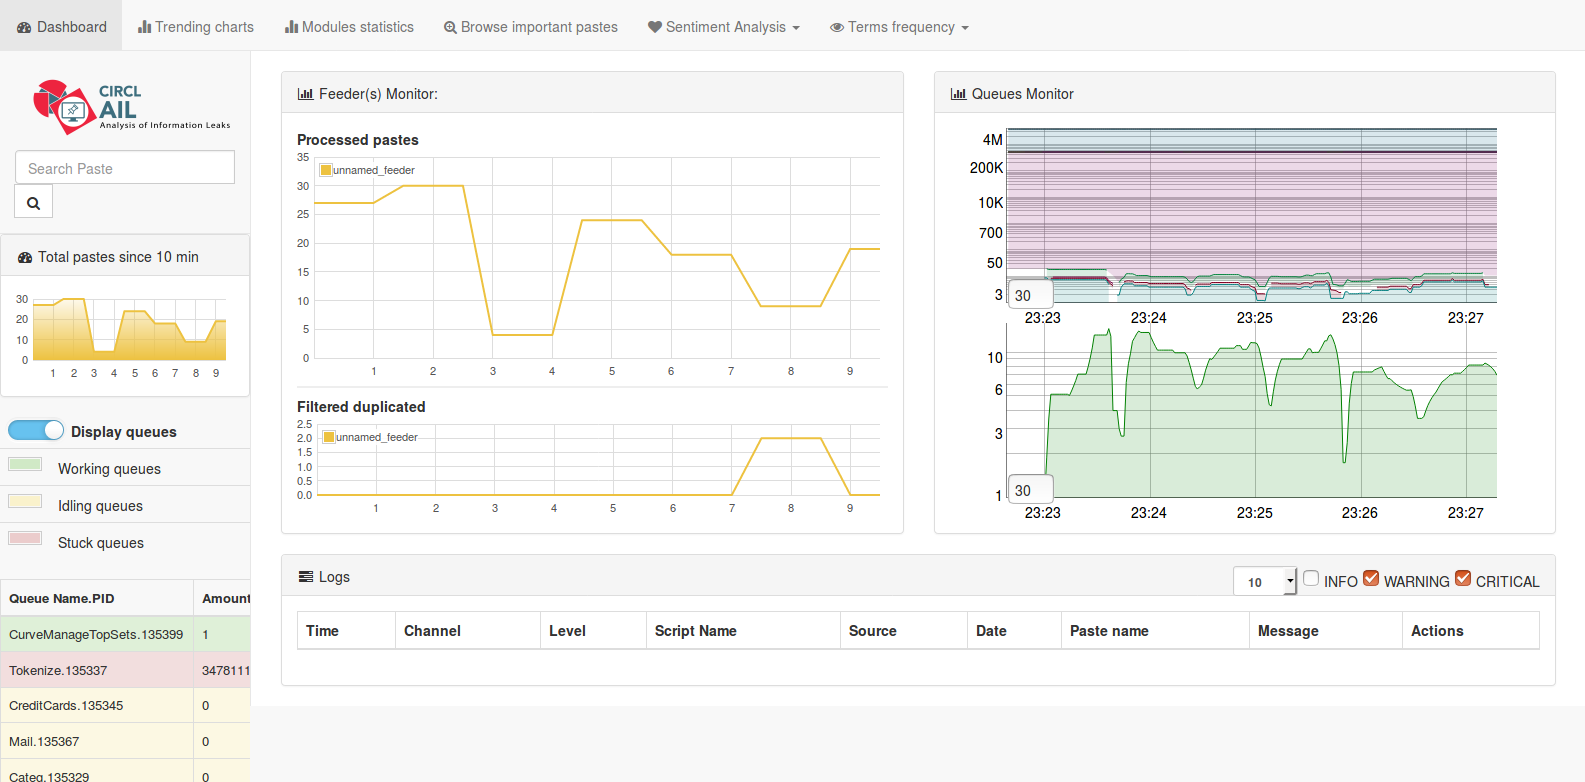Enable the INFO log checkbox
Screen dimensions: 1585x782
click(x=1311, y=578)
